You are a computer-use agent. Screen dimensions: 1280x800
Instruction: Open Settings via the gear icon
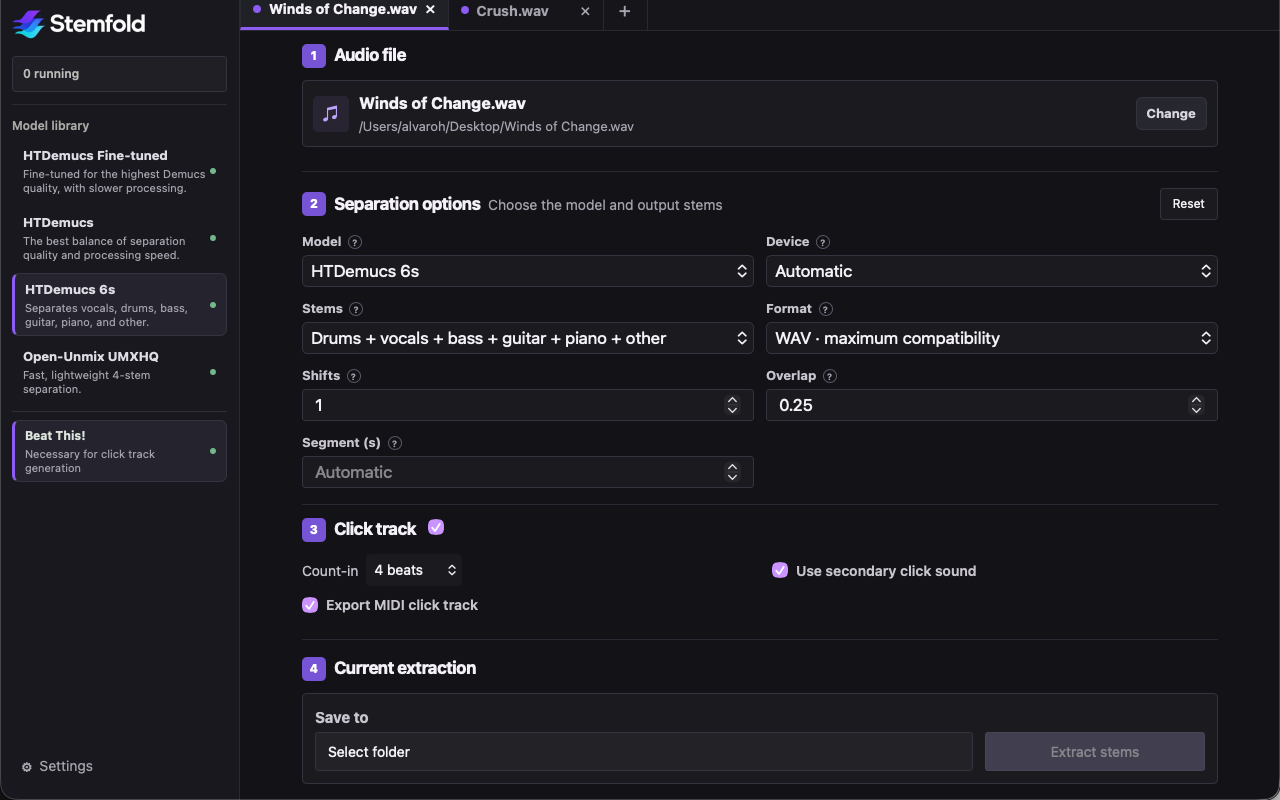tap(27, 767)
